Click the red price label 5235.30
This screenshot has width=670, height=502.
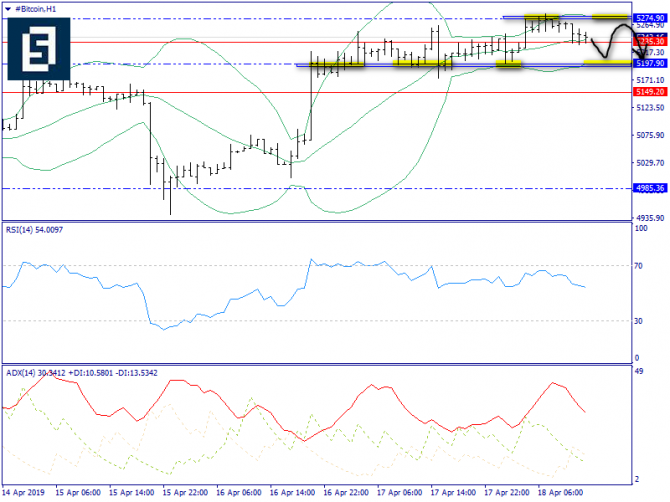coord(650,41)
